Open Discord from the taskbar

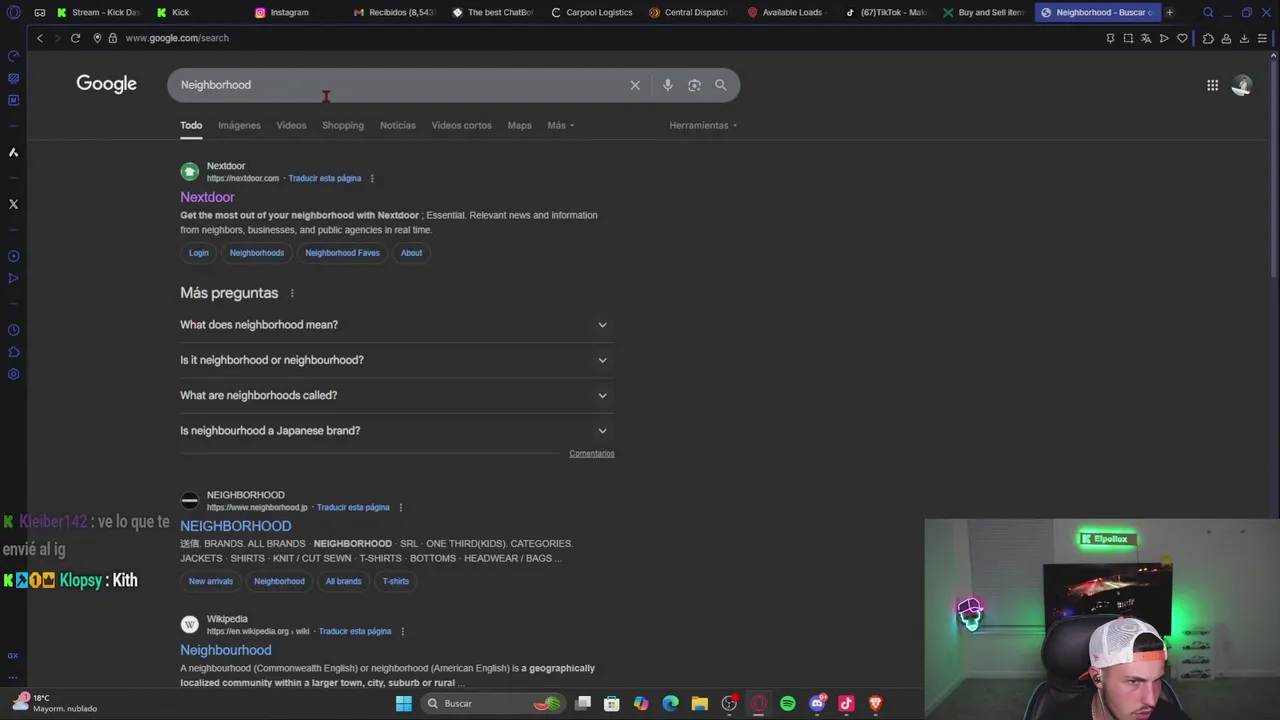click(x=817, y=704)
